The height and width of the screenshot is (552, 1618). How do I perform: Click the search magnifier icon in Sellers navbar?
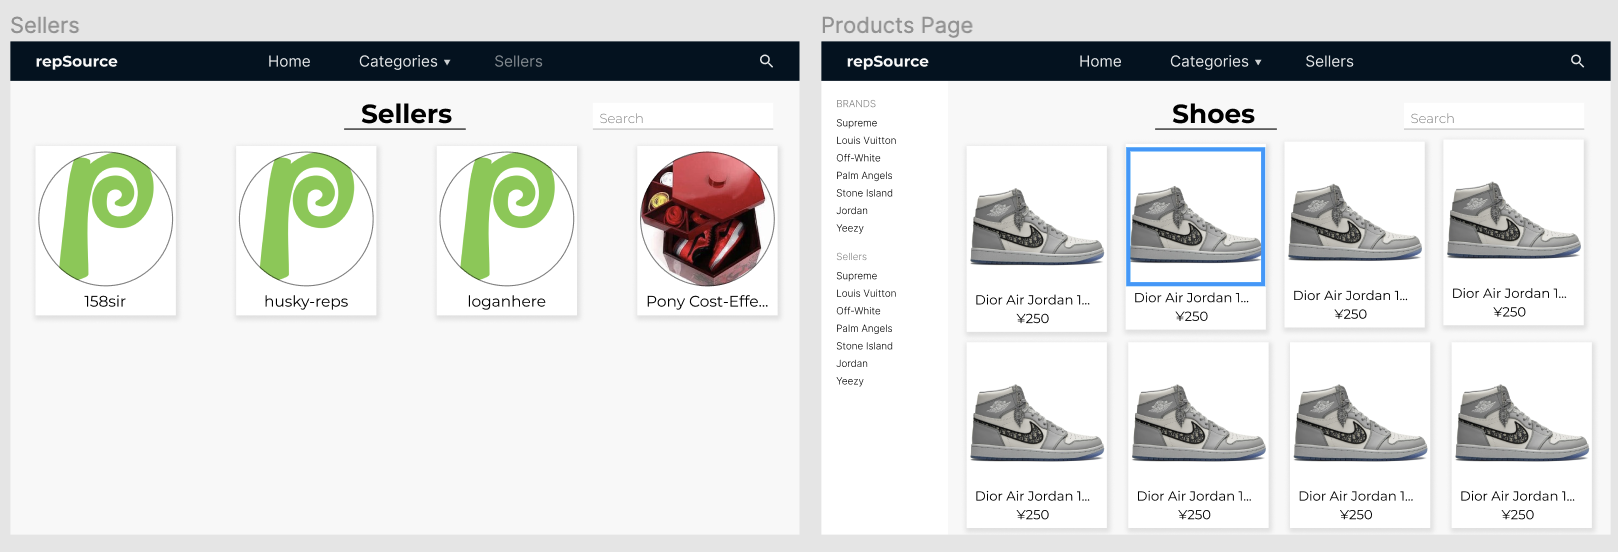point(766,61)
